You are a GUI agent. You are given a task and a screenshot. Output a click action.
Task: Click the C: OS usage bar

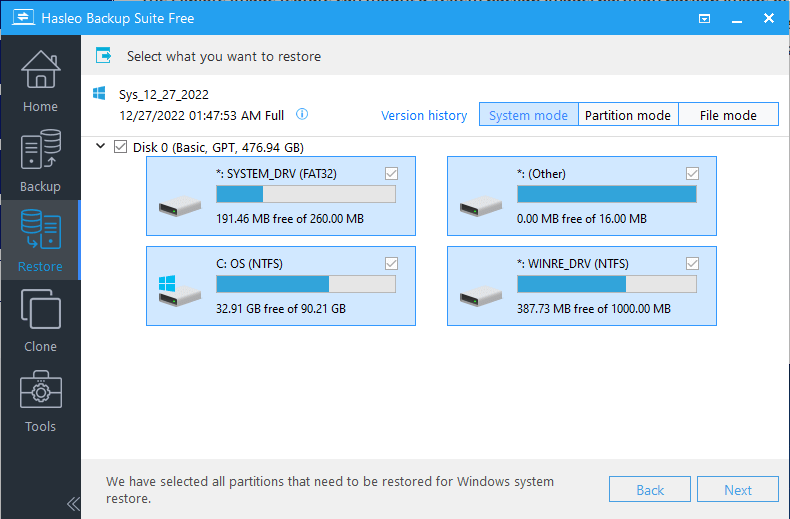tap(305, 284)
